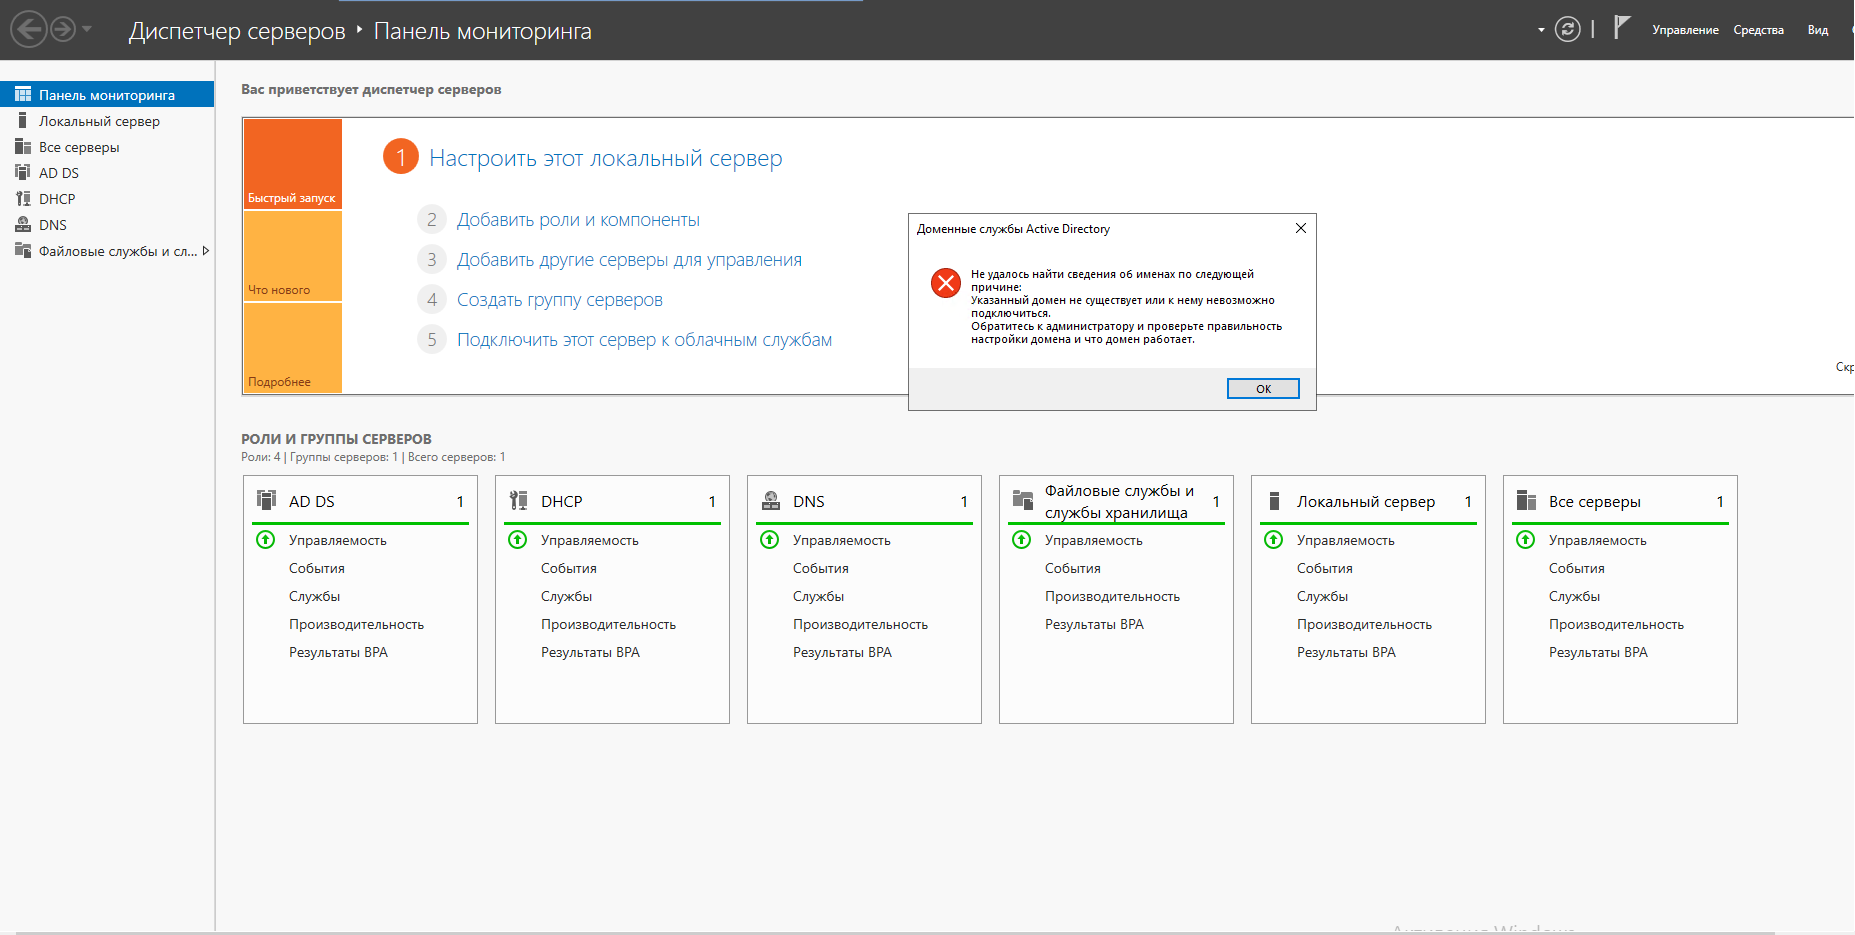Screen dimensions: 1855x935
Task: Open the Вид menu
Action: coord(1817,30)
